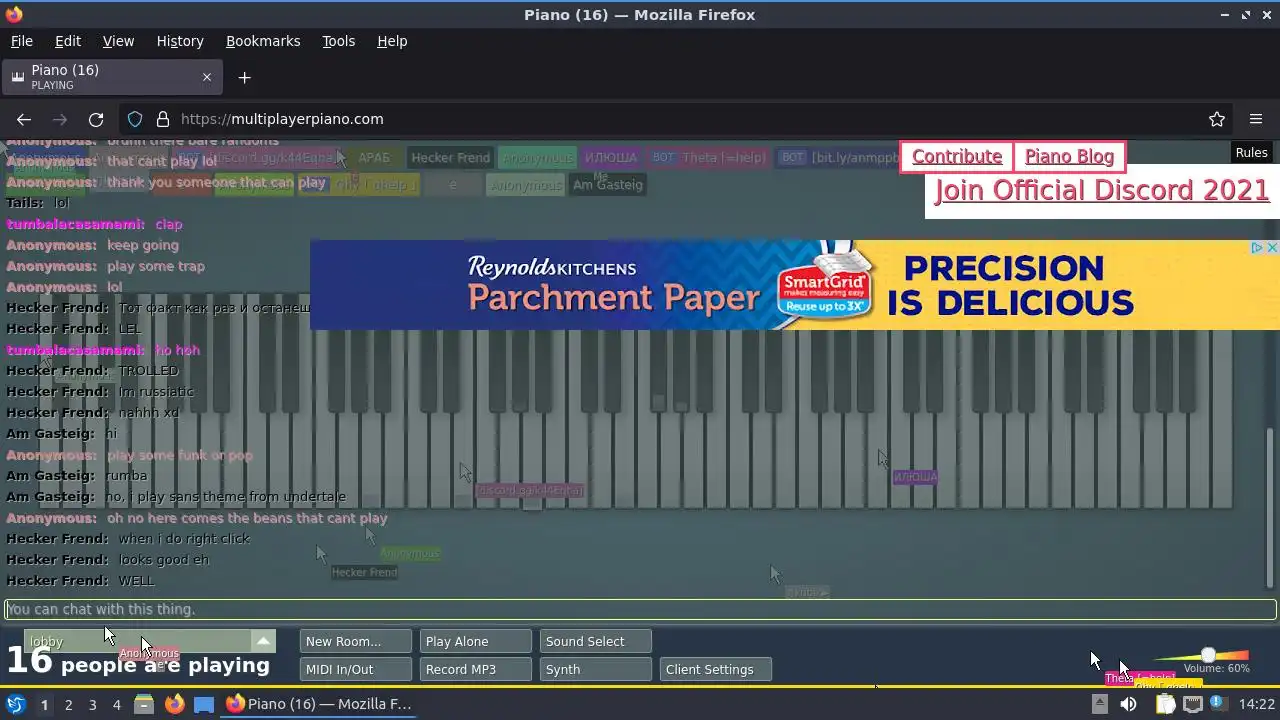Click the New Room... button
The width and height of the screenshot is (1280, 720).
pyautogui.click(x=355, y=641)
